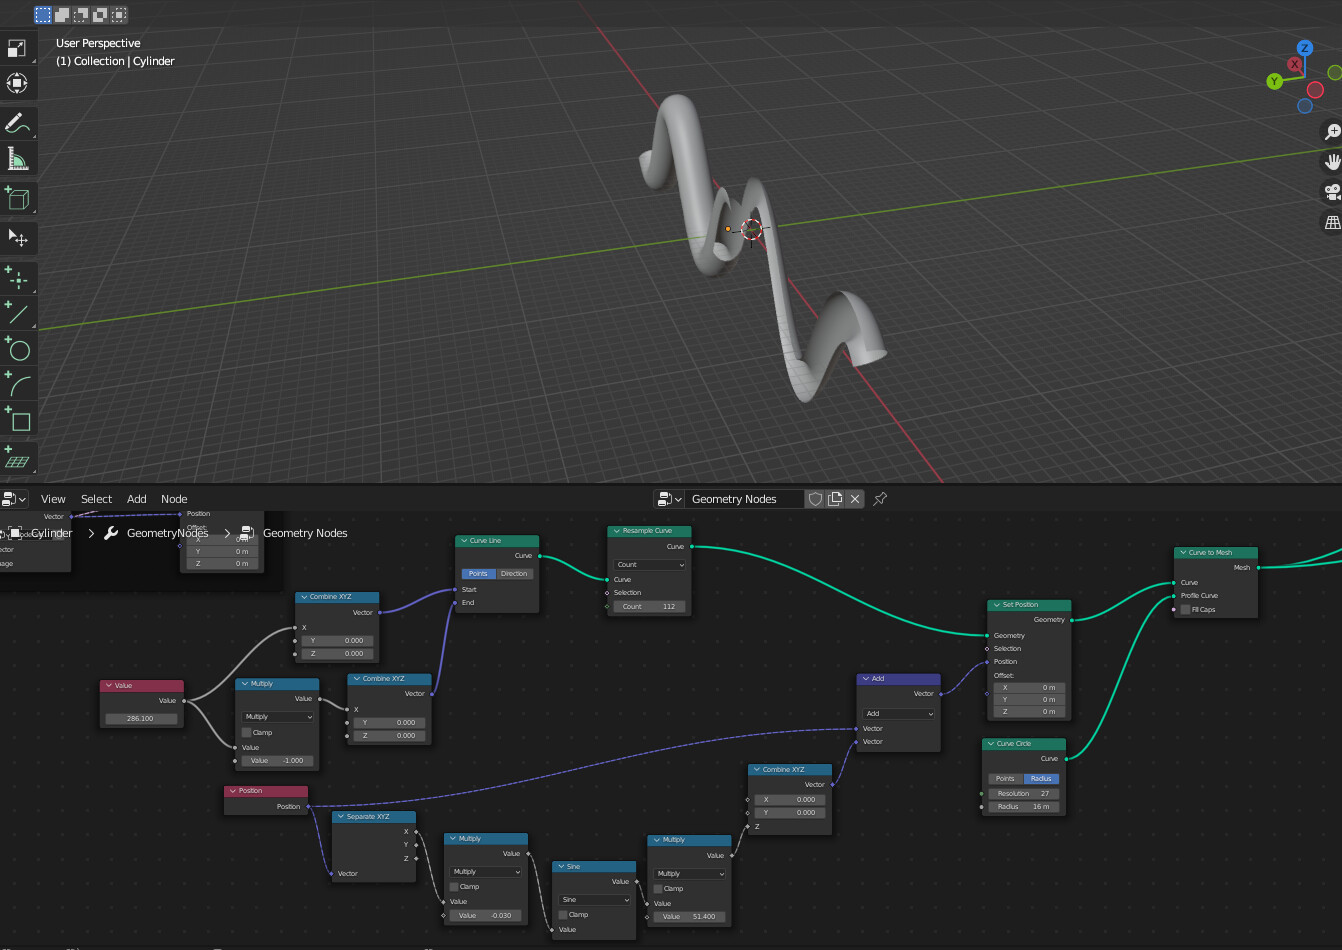The height and width of the screenshot is (950, 1342).
Task: Unlink the Geometry Nodes datablock with X
Action: [x=855, y=499]
